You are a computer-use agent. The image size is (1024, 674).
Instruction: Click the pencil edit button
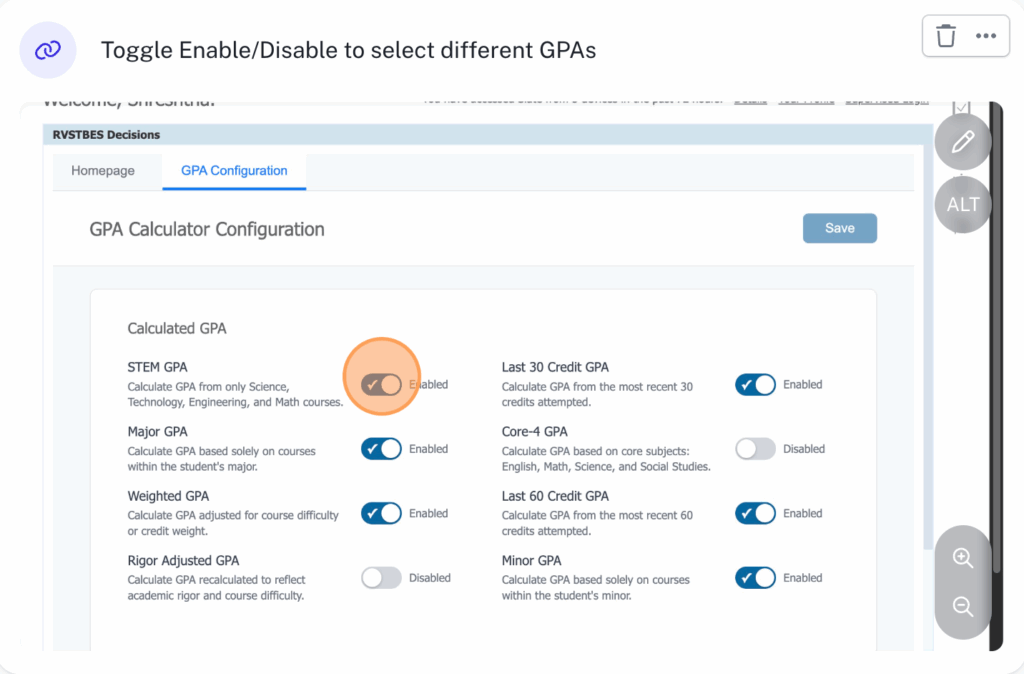[x=963, y=143]
